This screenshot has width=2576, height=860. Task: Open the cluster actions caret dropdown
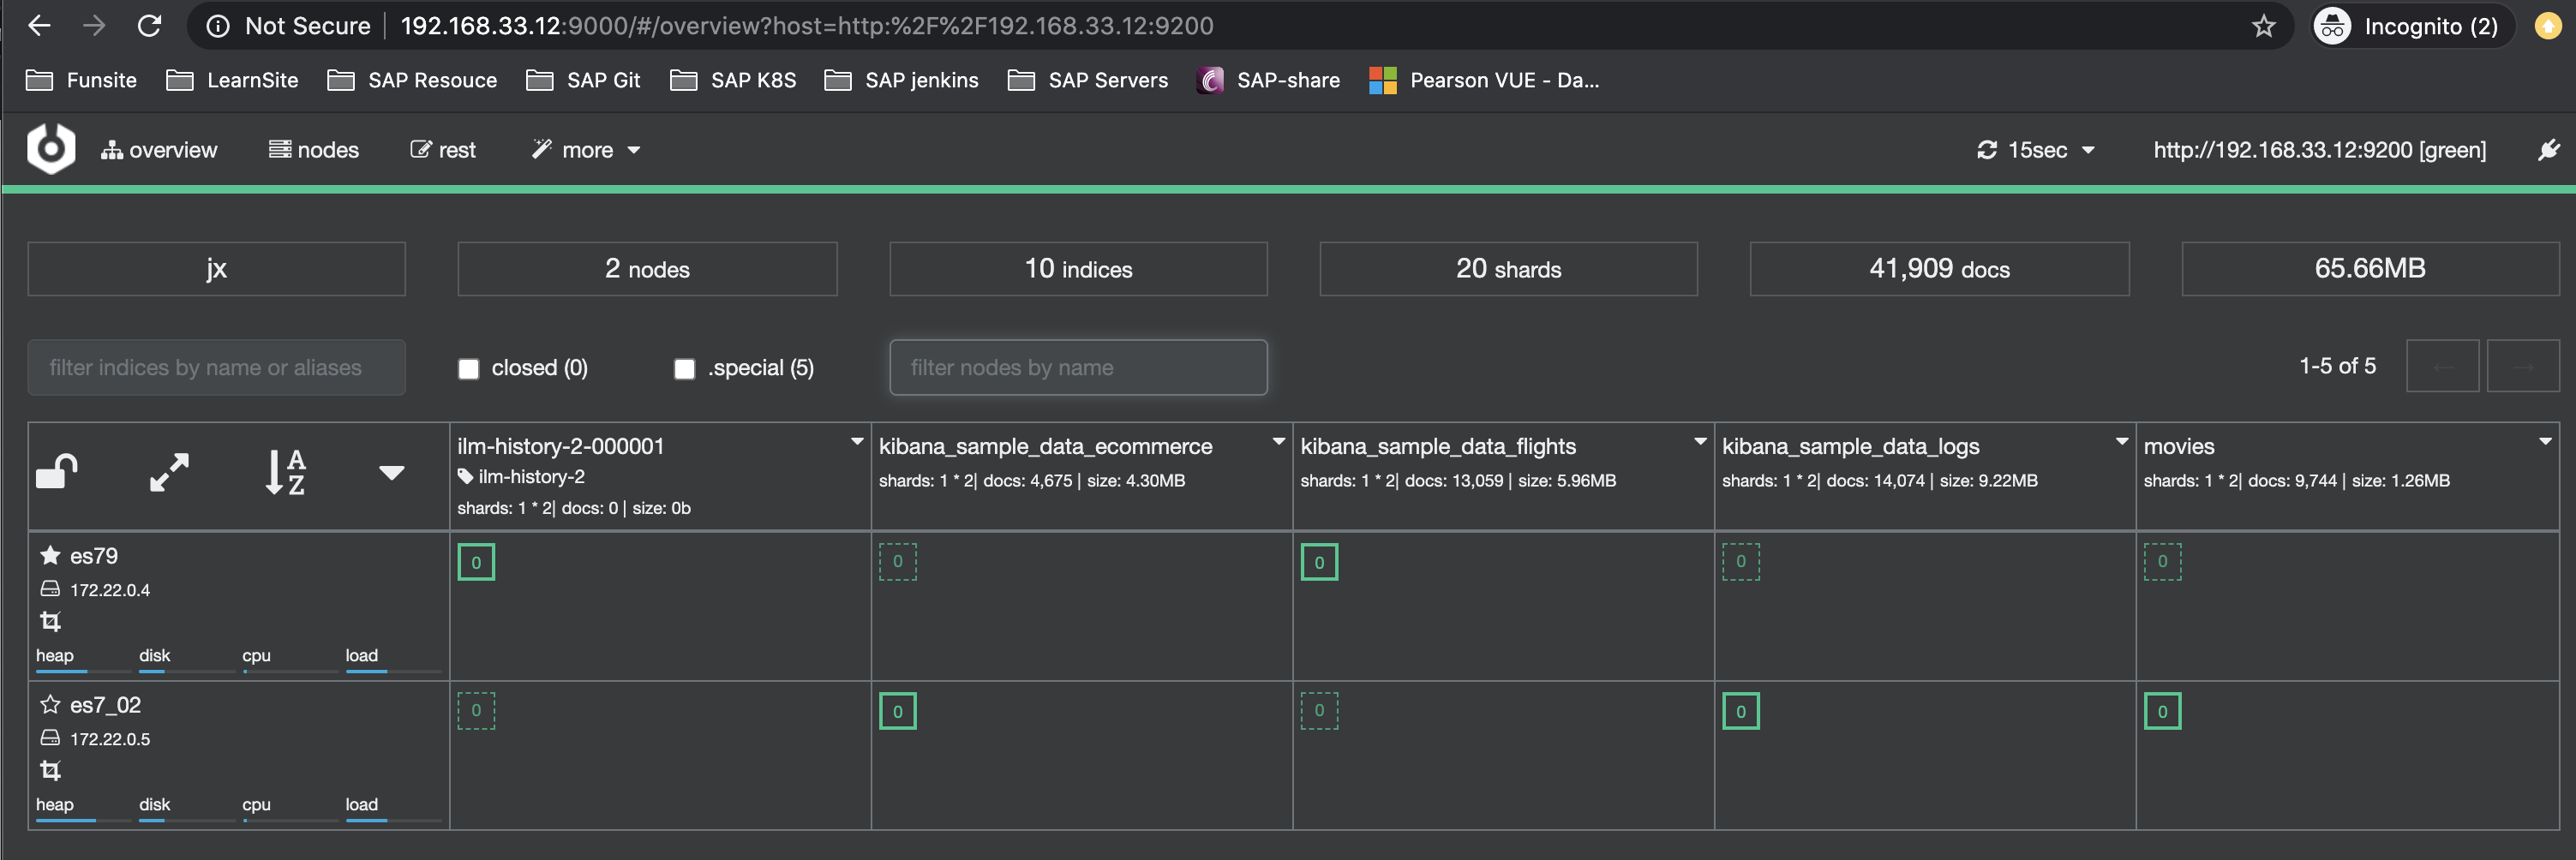pyautogui.click(x=392, y=472)
